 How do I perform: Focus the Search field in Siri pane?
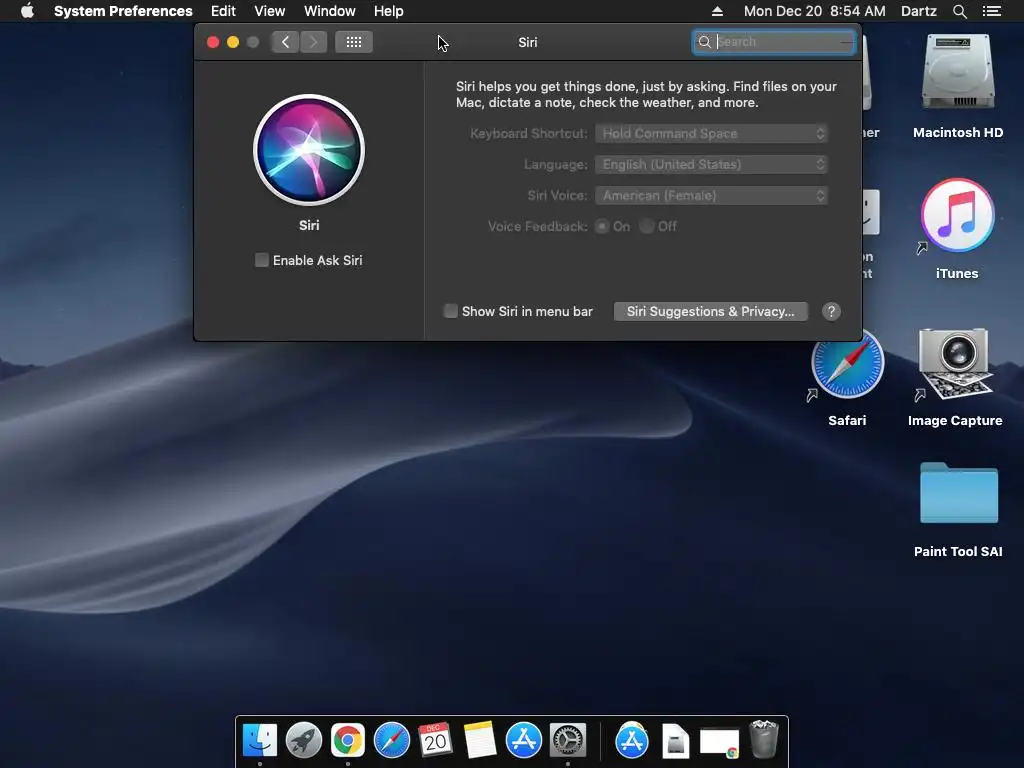(x=773, y=42)
